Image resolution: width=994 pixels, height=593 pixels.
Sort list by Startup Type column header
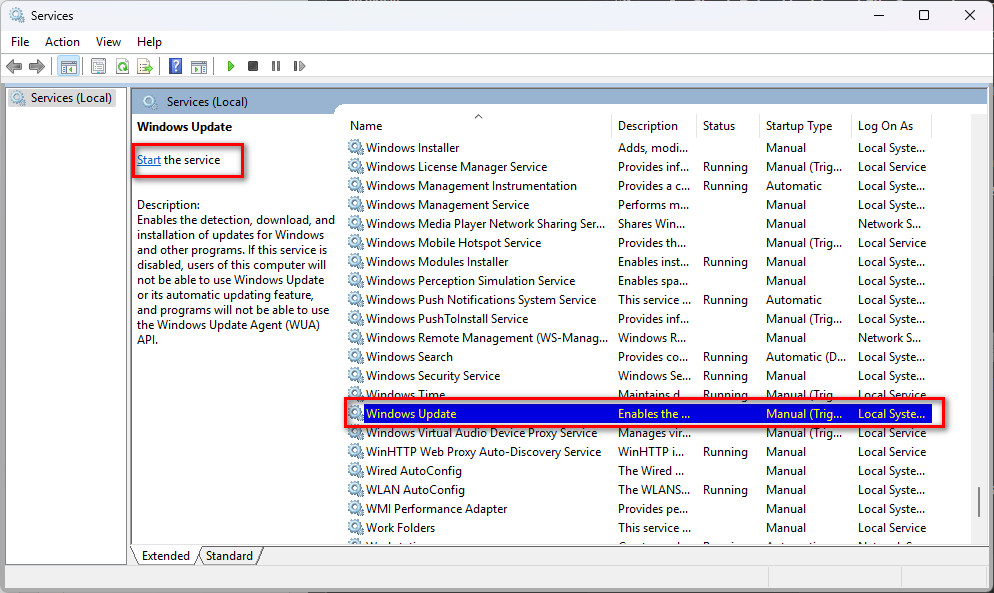click(x=798, y=126)
